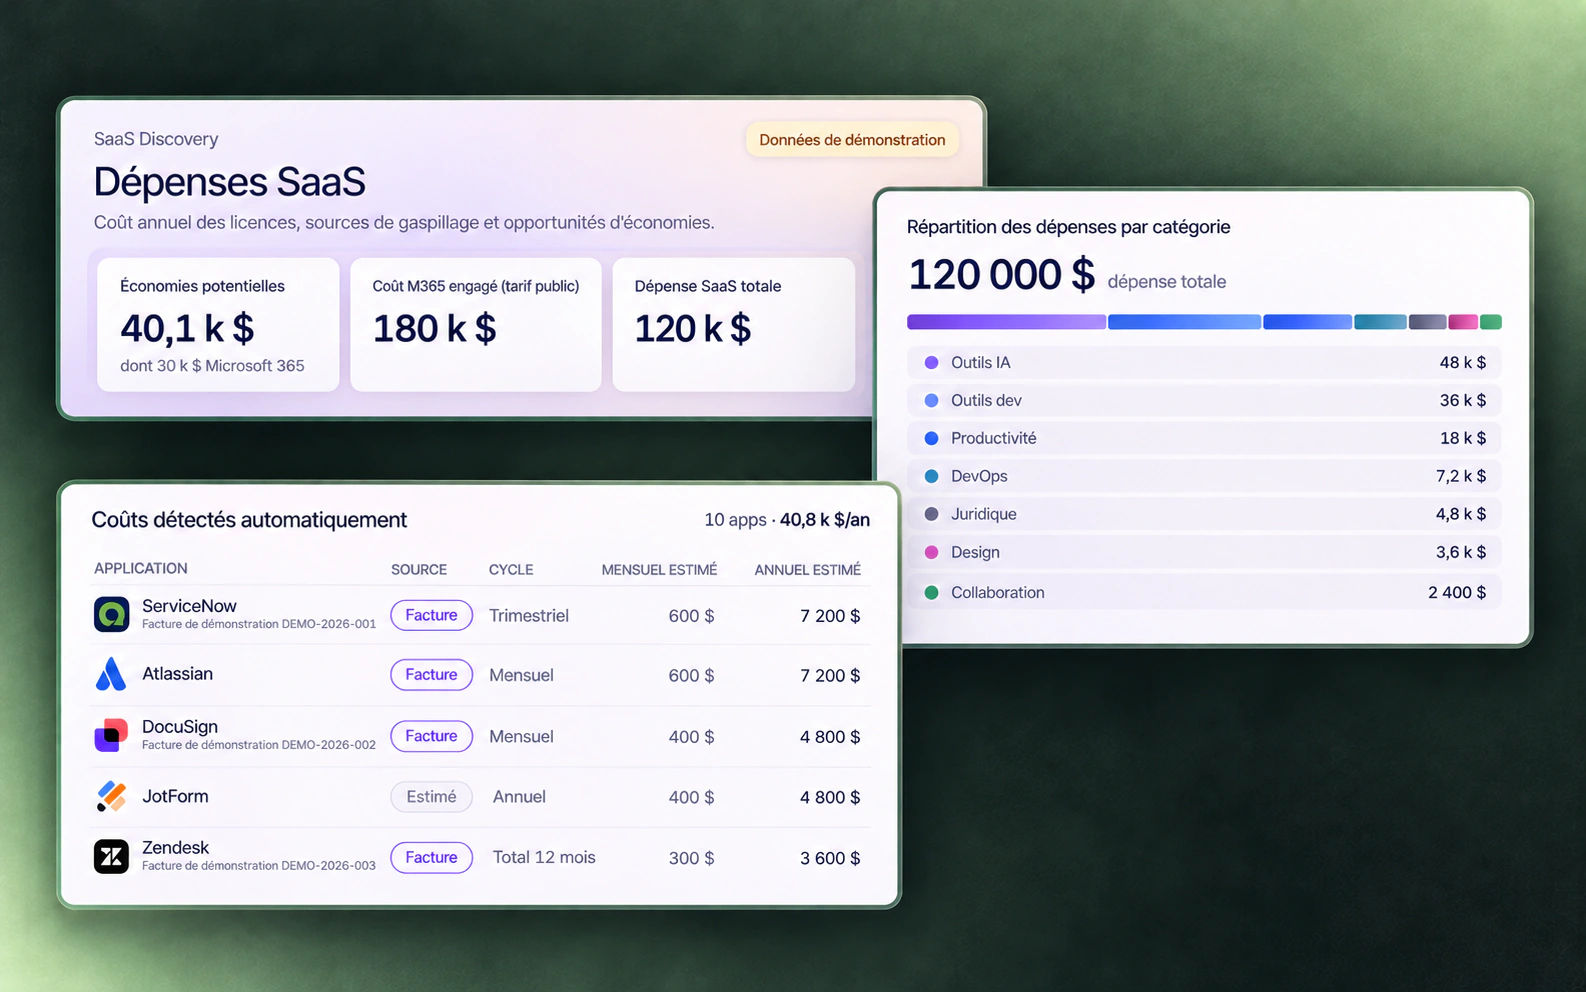1586x992 pixels.
Task: Open the Économies potentielles card
Action: 218,325
